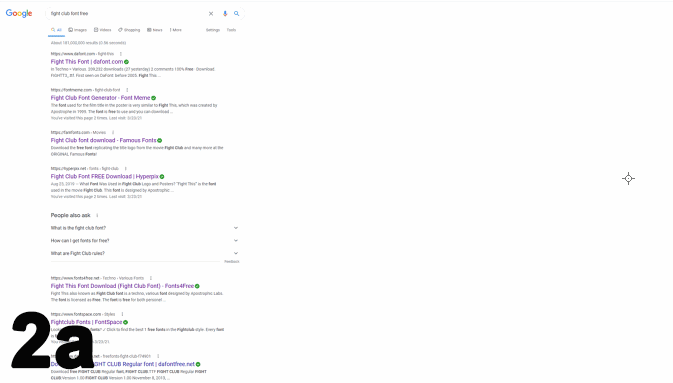Switch to the Images tab
This screenshot has height=383, width=673.
[78, 30]
